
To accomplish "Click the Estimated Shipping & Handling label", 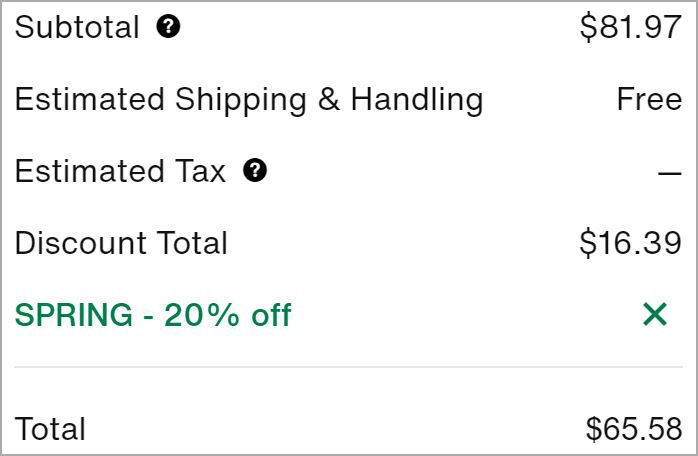I will pyautogui.click(x=249, y=99).
